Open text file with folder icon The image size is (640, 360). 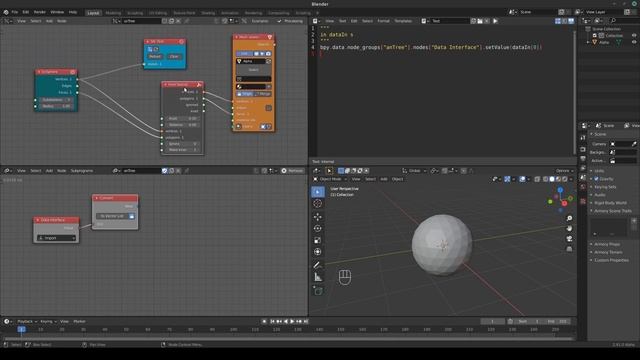pos(480,21)
